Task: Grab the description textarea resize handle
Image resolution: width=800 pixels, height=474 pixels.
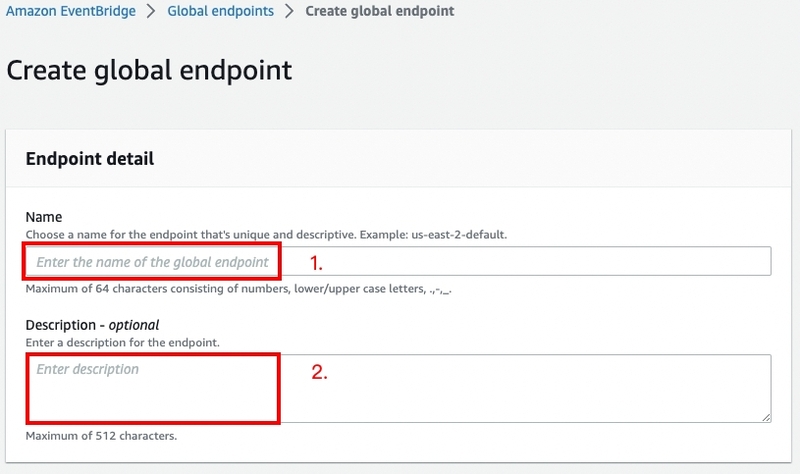Action: pyautogui.click(x=766, y=417)
